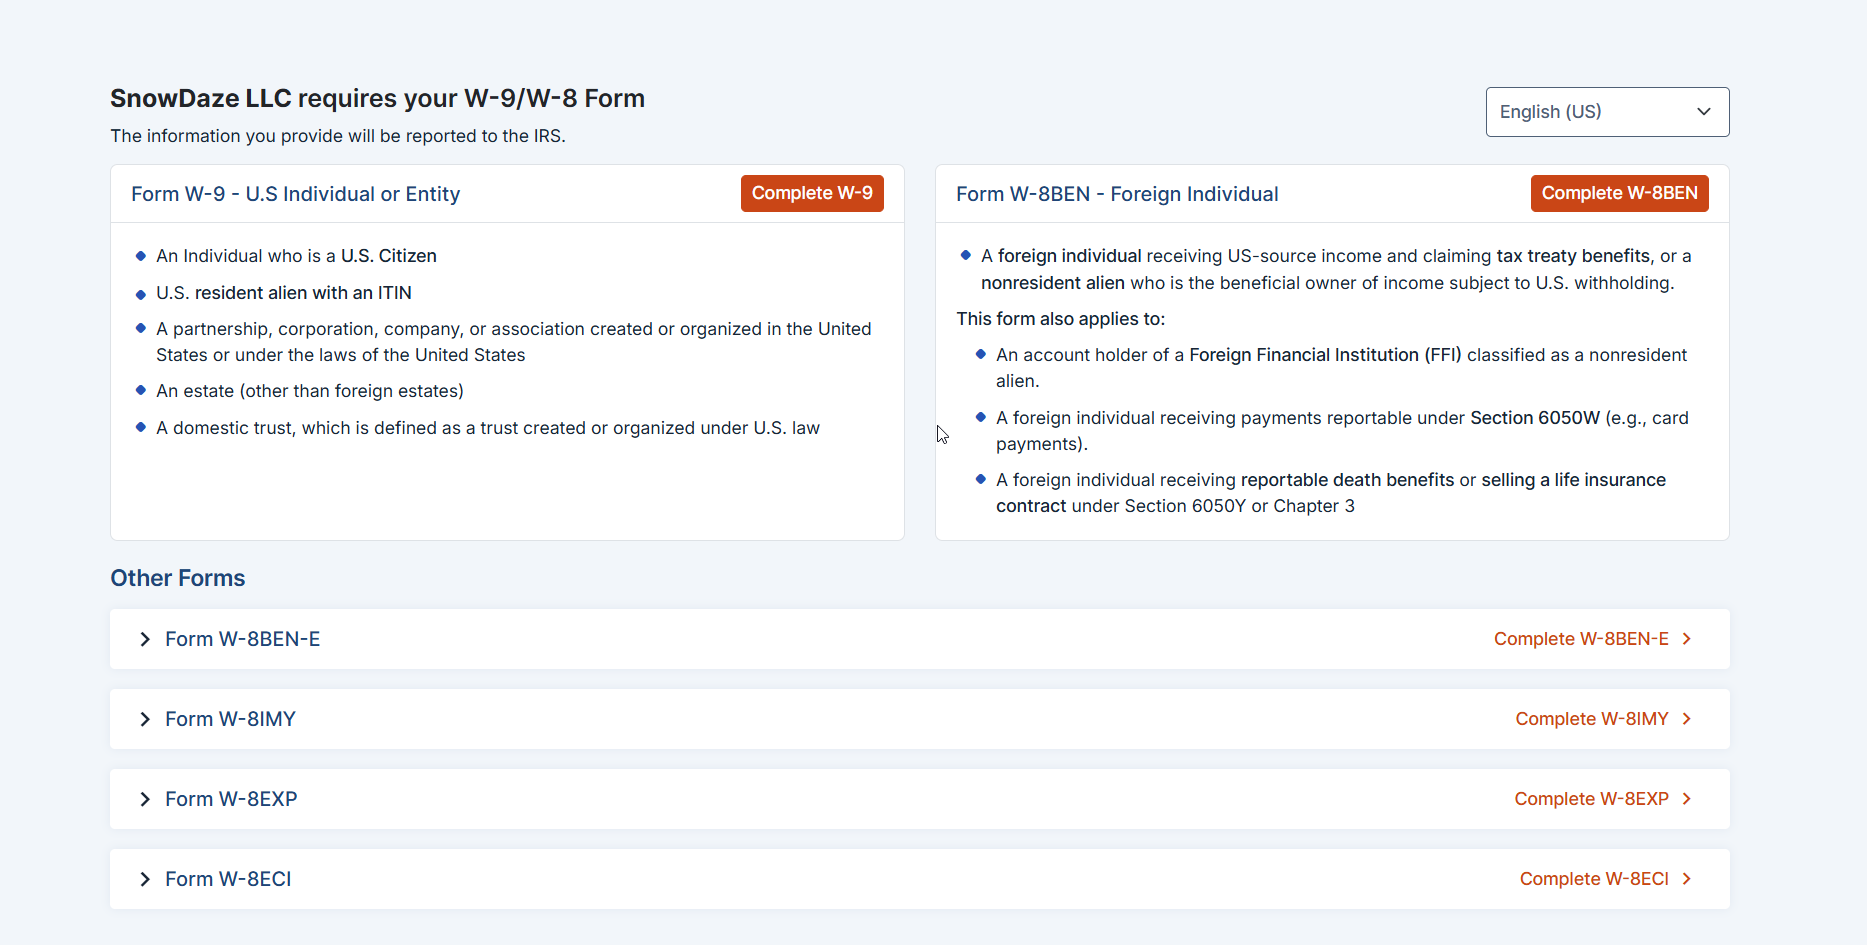This screenshot has width=1867, height=945.
Task: Click the arrow icon after Complete W-8IMY
Action: tap(1687, 719)
